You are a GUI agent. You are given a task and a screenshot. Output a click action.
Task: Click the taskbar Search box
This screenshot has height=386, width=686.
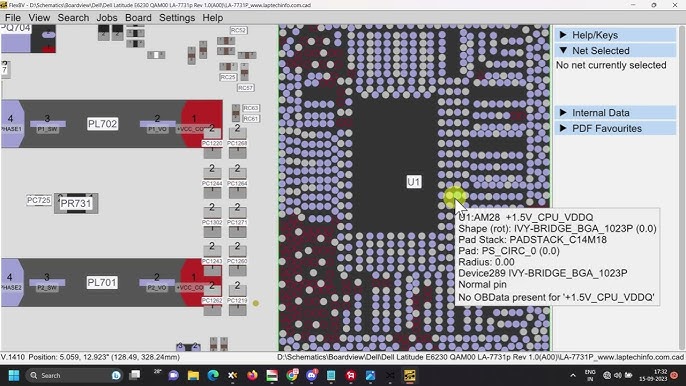(x=74, y=375)
